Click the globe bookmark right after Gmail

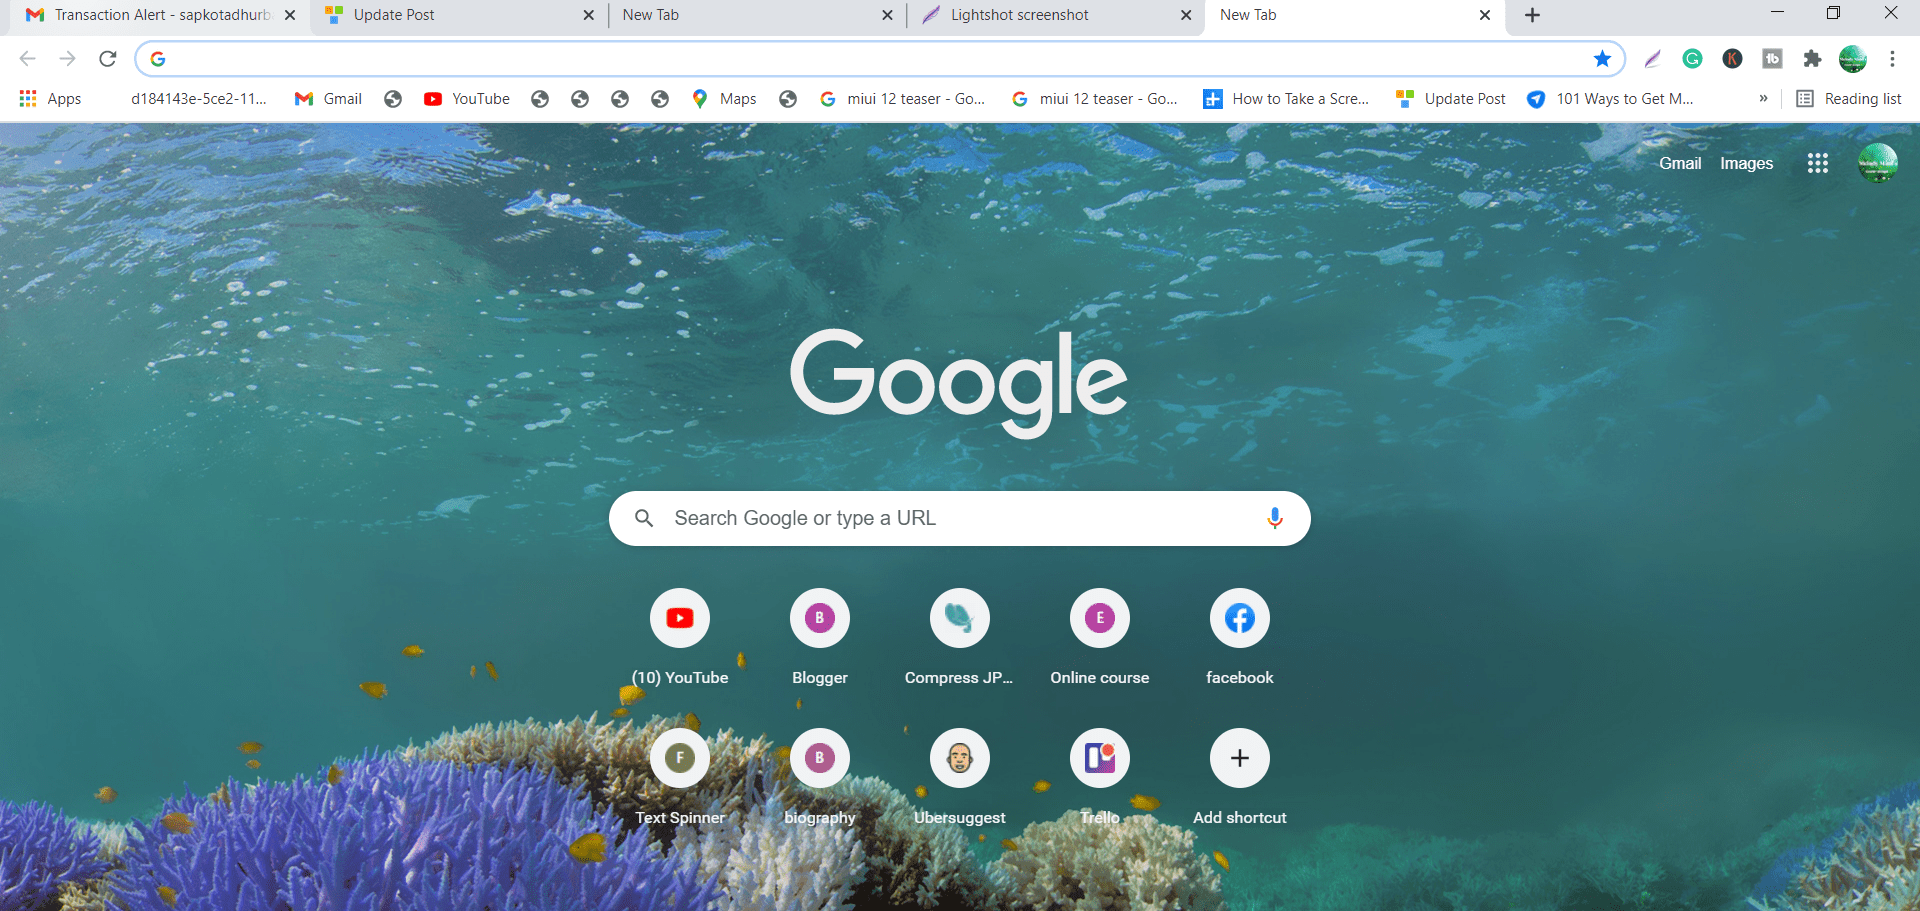click(393, 99)
